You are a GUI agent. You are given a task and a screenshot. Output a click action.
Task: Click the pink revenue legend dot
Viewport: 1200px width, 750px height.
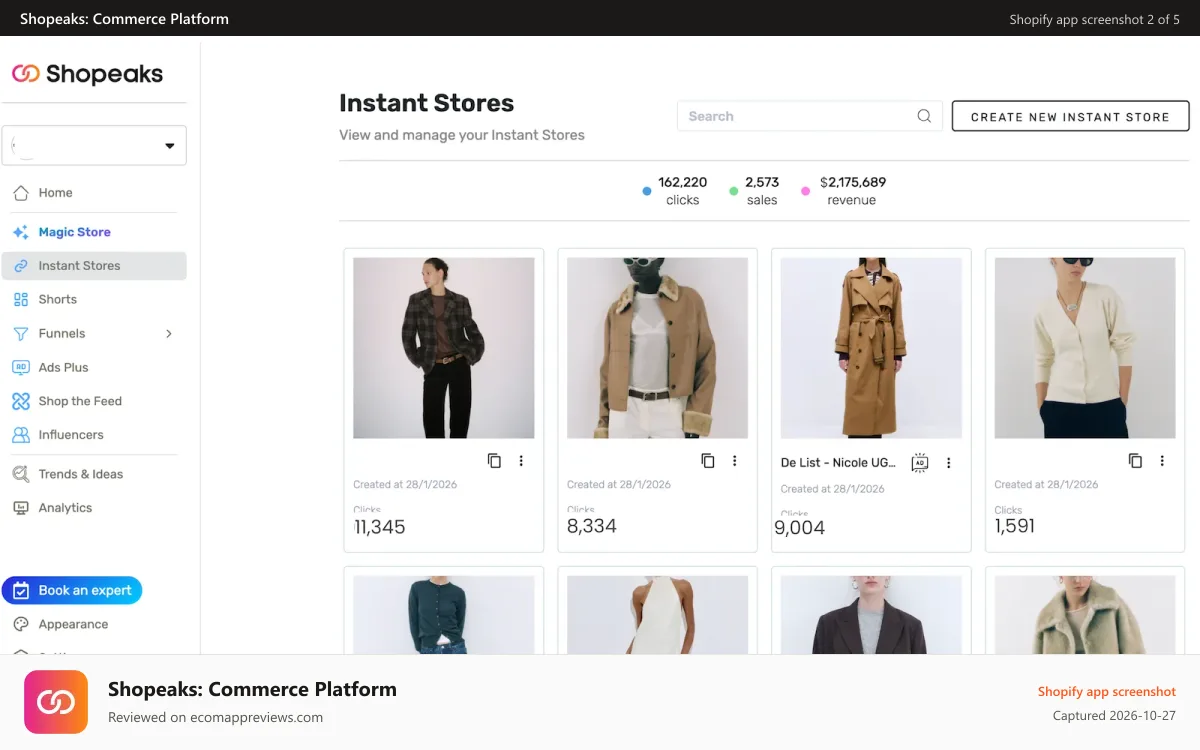click(806, 191)
